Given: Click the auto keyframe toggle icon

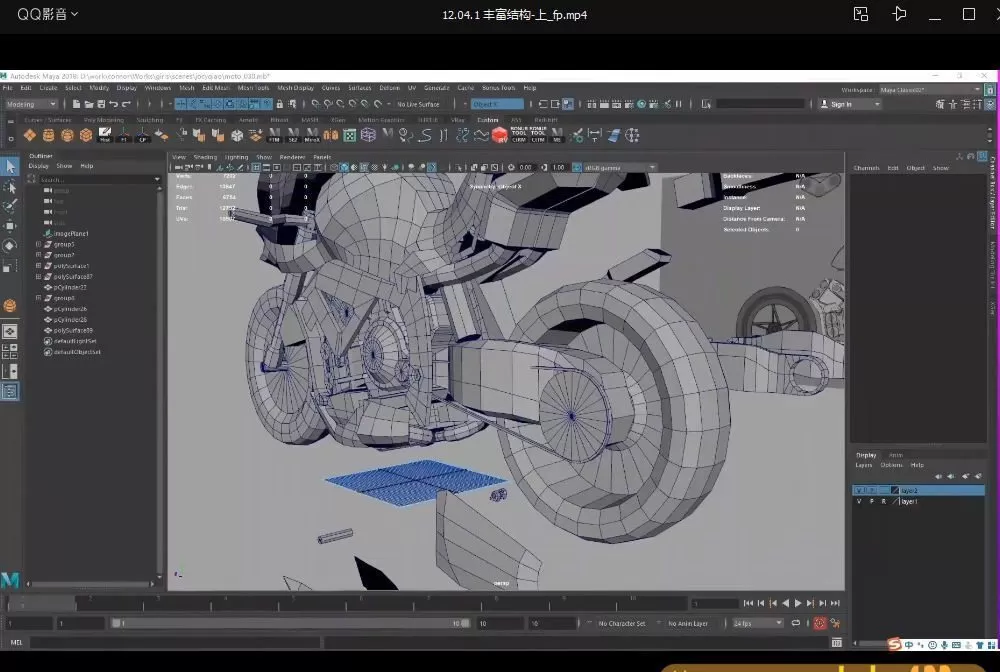Looking at the screenshot, I should pyautogui.click(x=820, y=623).
